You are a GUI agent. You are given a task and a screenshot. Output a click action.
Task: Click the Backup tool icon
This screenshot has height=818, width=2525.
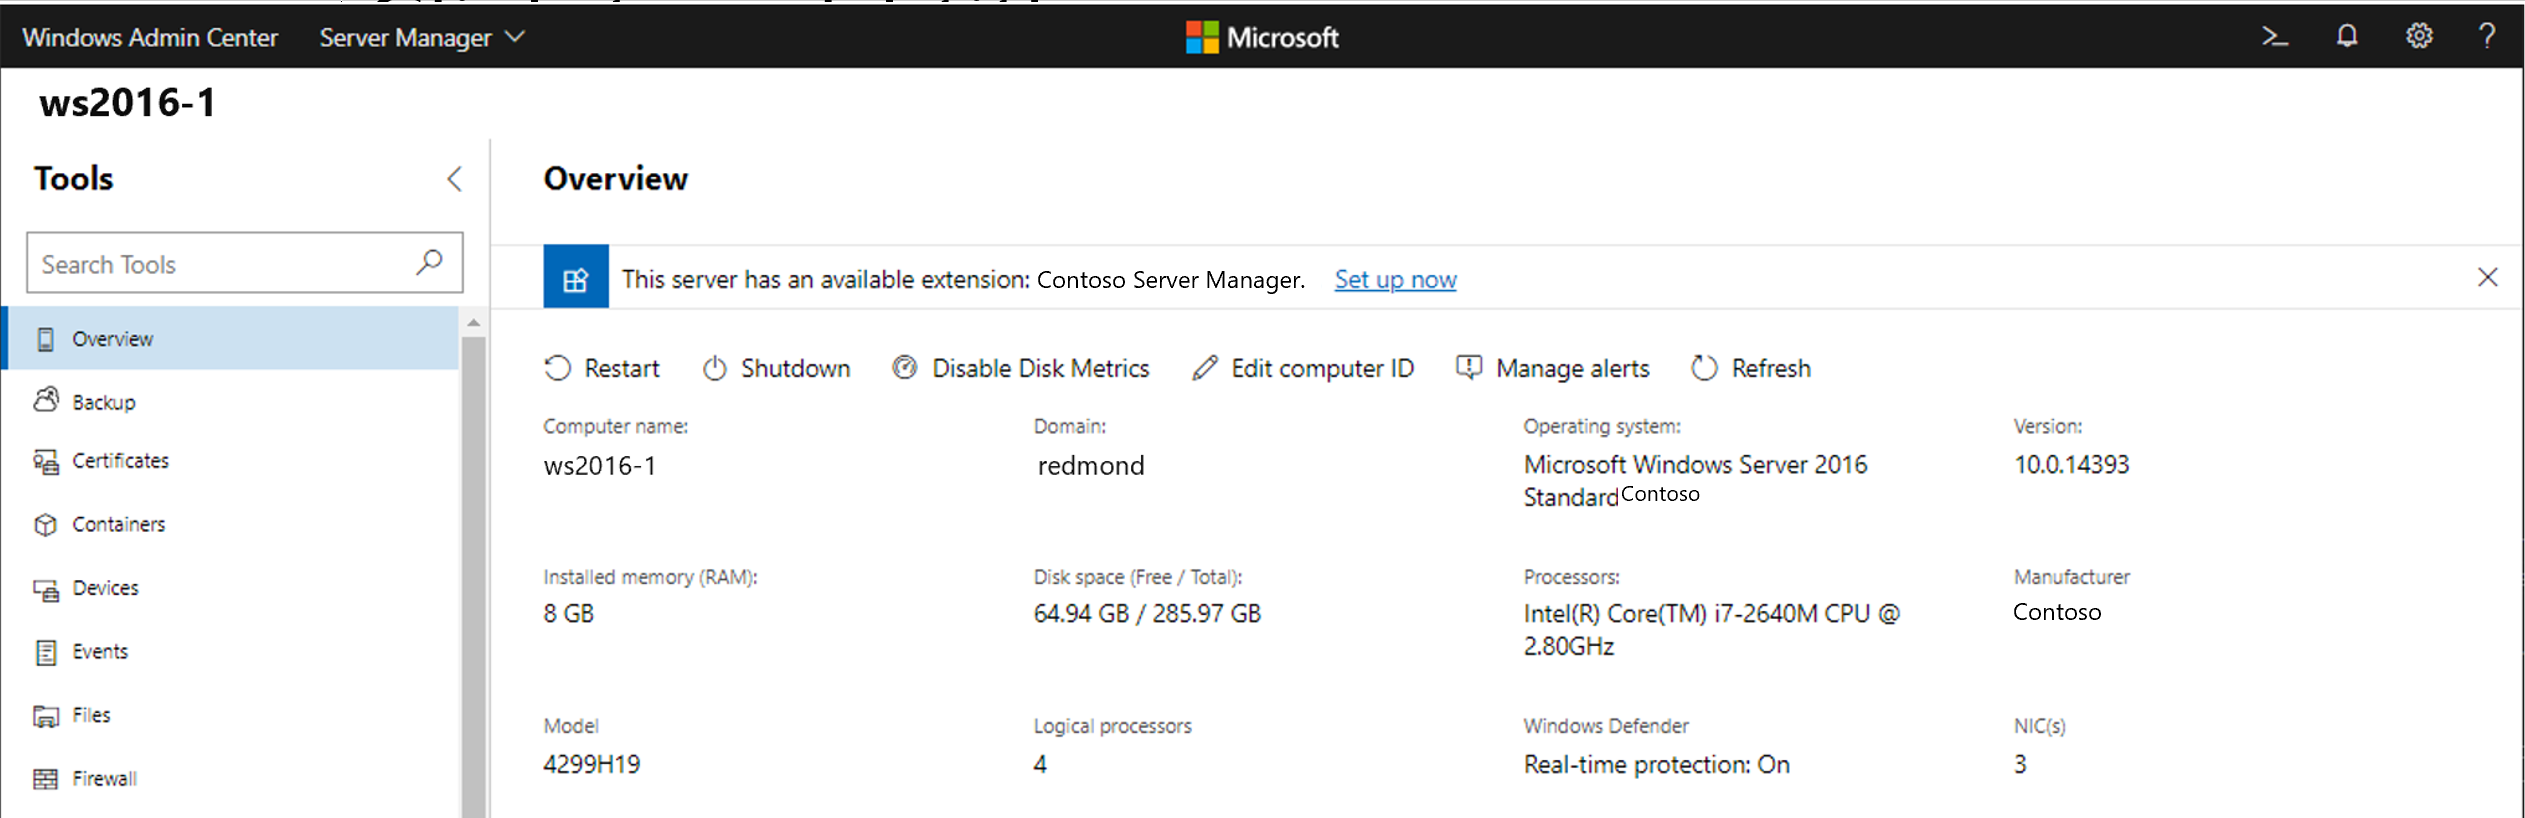(x=46, y=401)
